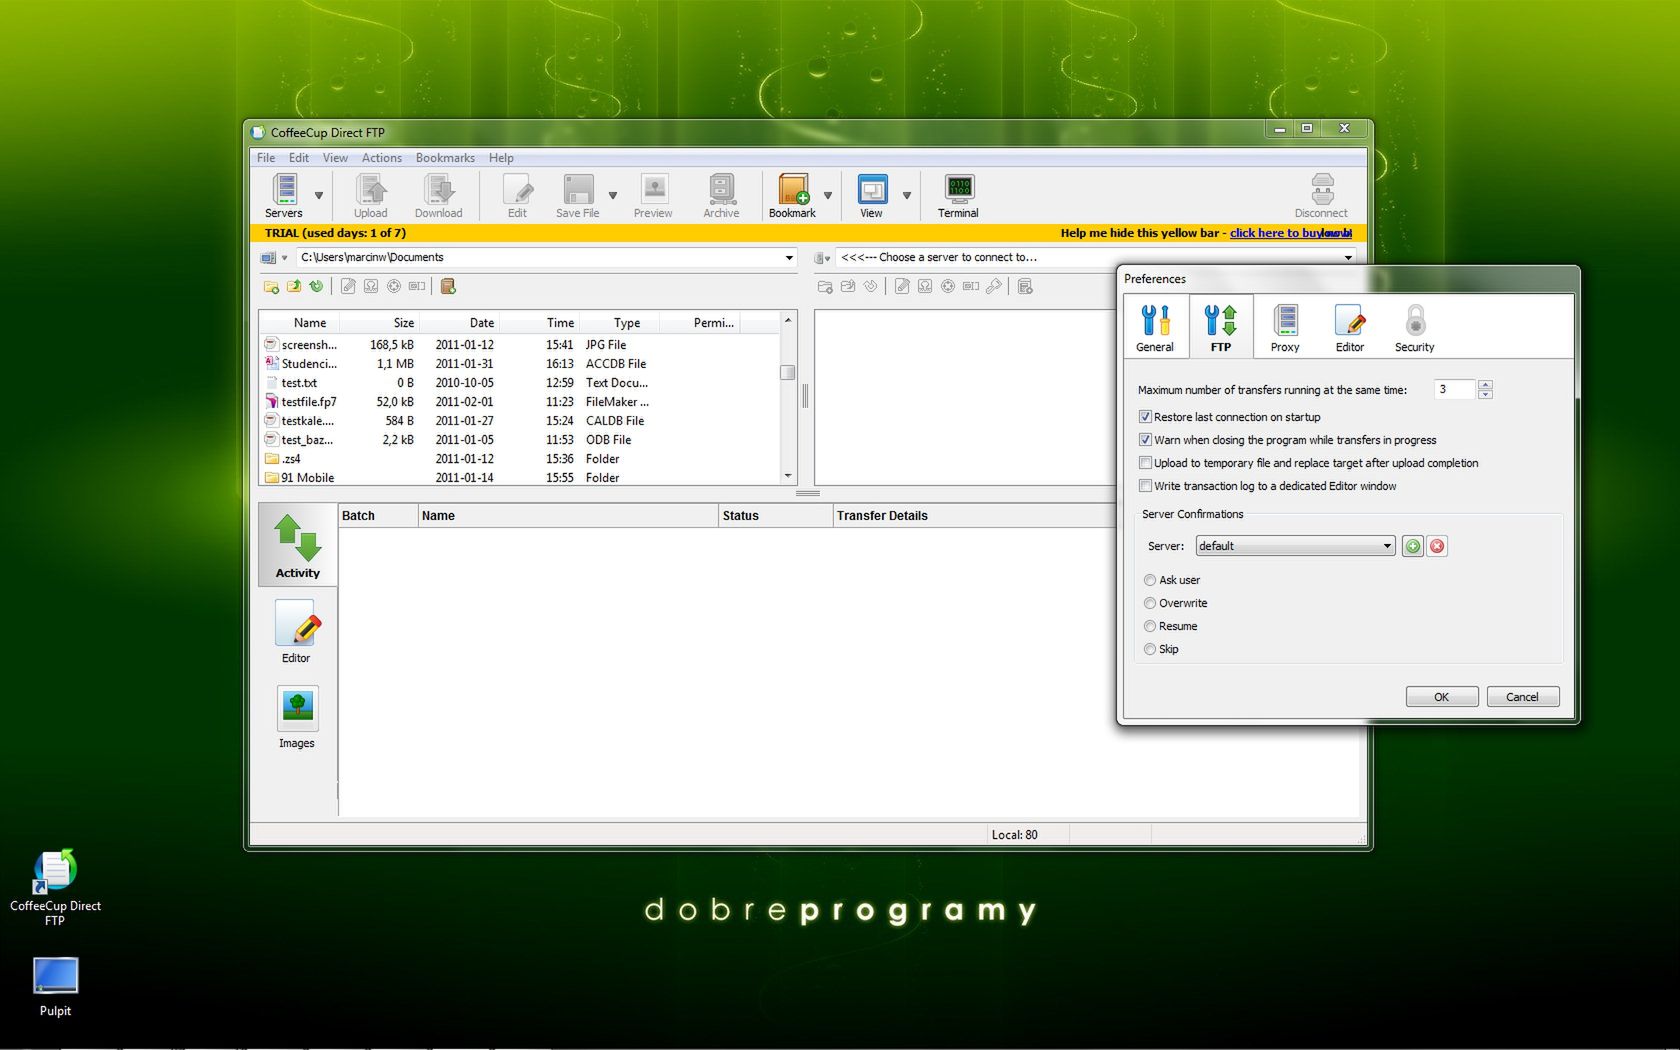Click maximum transfers number field
The height and width of the screenshot is (1050, 1680).
point(1455,389)
